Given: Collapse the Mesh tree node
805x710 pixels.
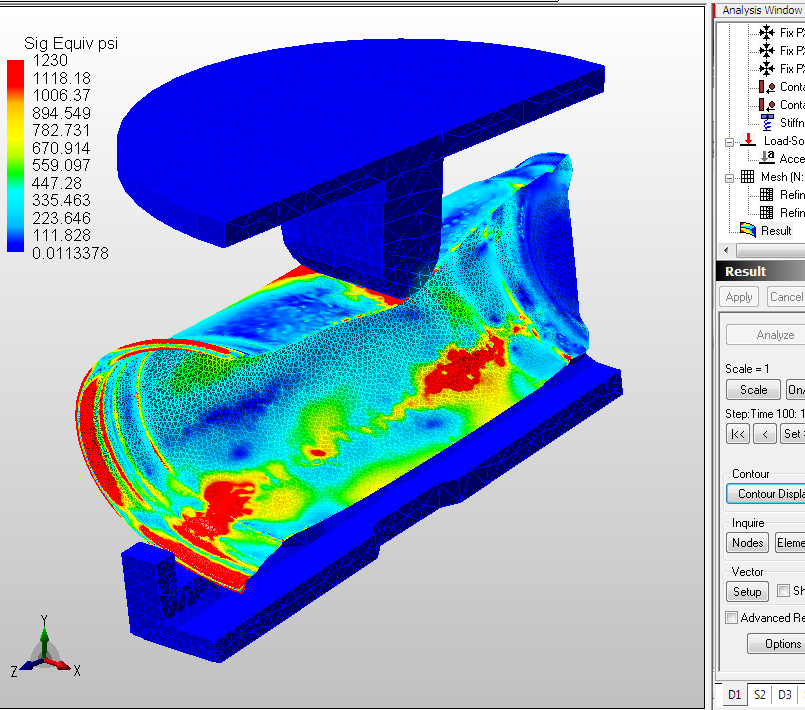Looking at the screenshot, I should 729,177.
